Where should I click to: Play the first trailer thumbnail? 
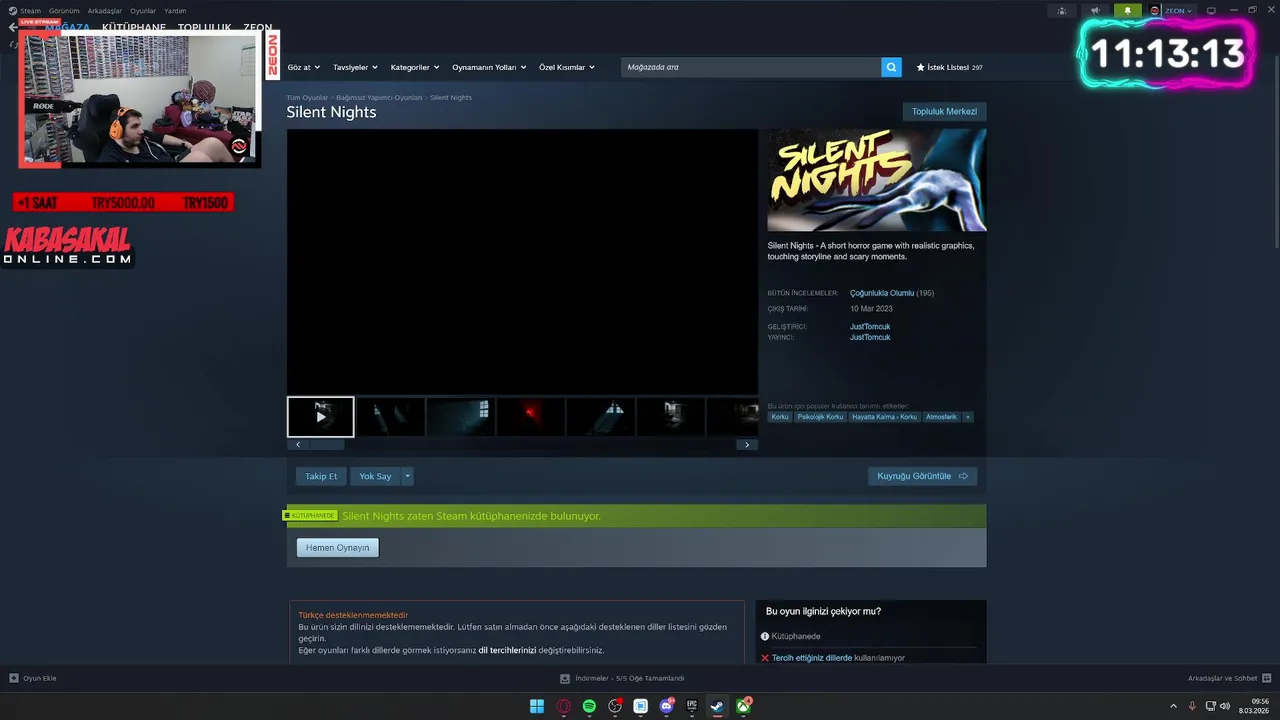click(x=321, y=417)
